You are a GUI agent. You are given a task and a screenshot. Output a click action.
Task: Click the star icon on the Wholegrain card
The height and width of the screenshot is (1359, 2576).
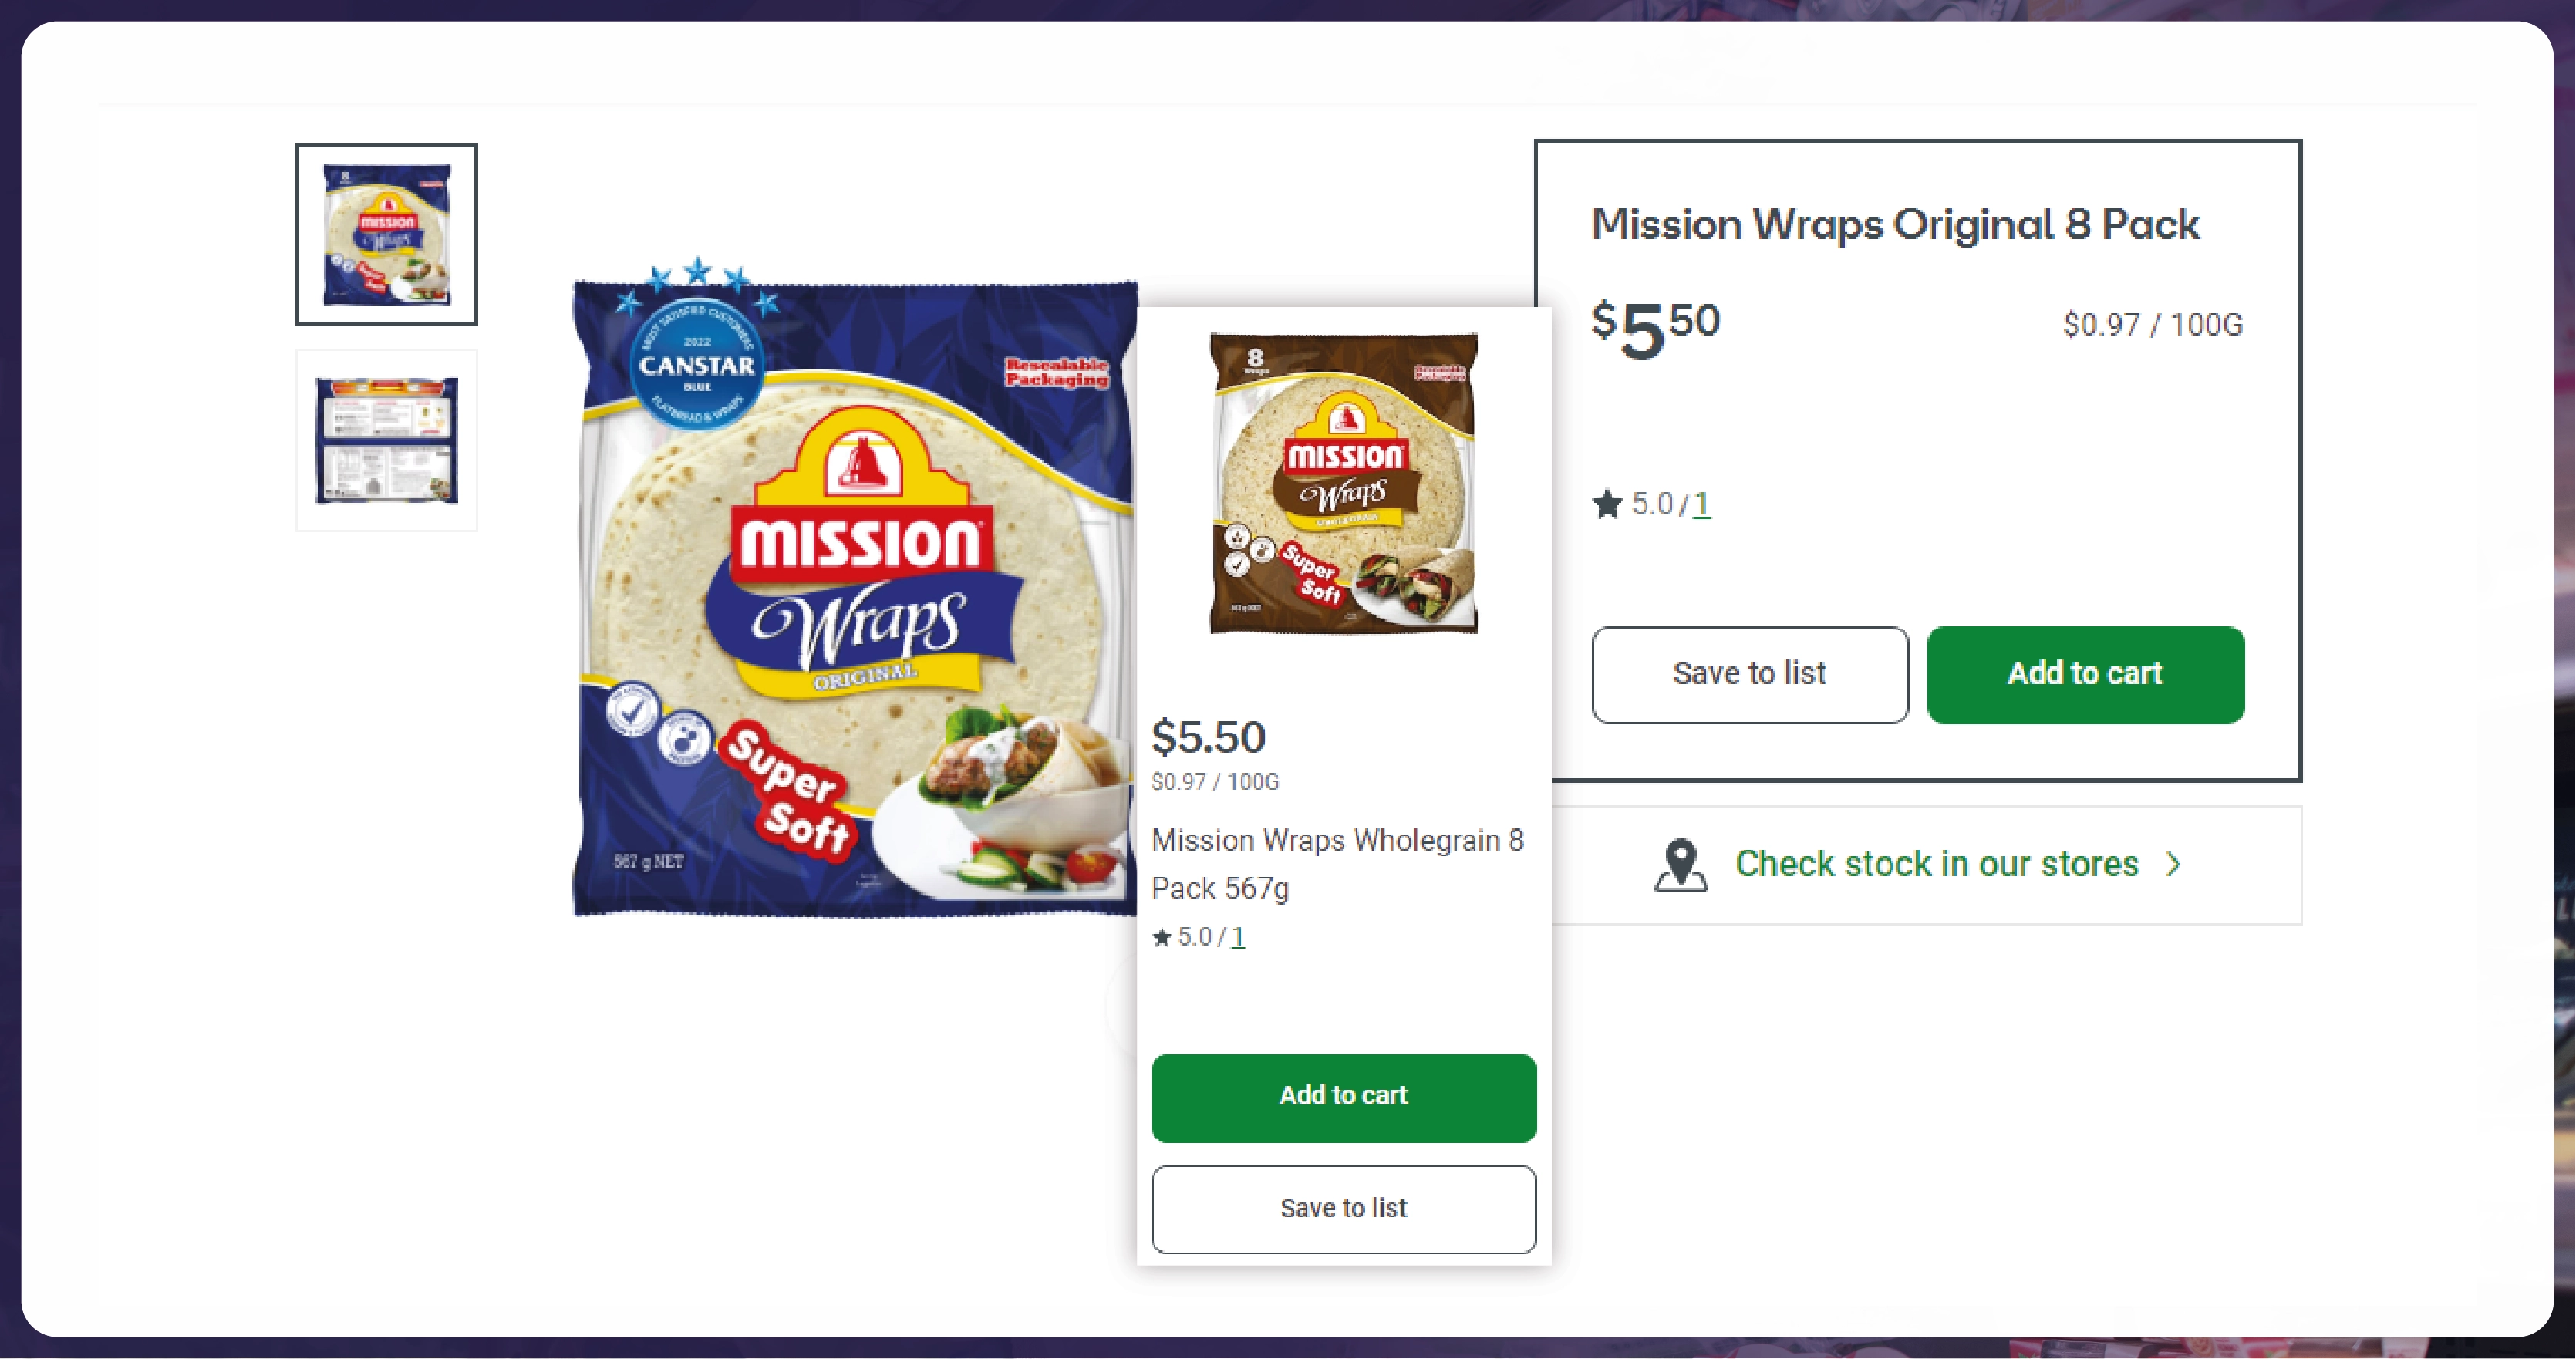[x=1162, y=938]
